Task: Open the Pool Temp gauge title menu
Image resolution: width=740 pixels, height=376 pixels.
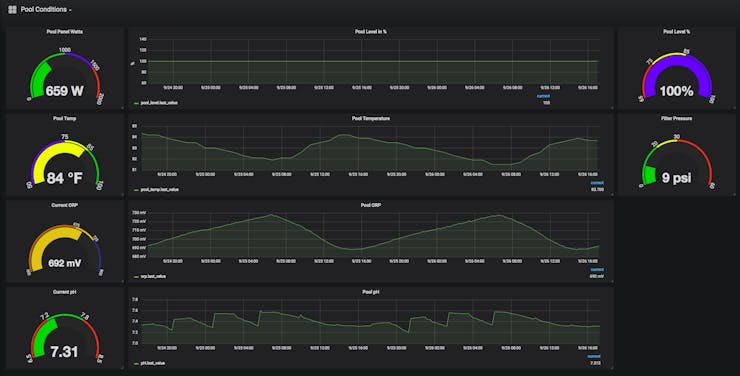Action: pos(65,118)
